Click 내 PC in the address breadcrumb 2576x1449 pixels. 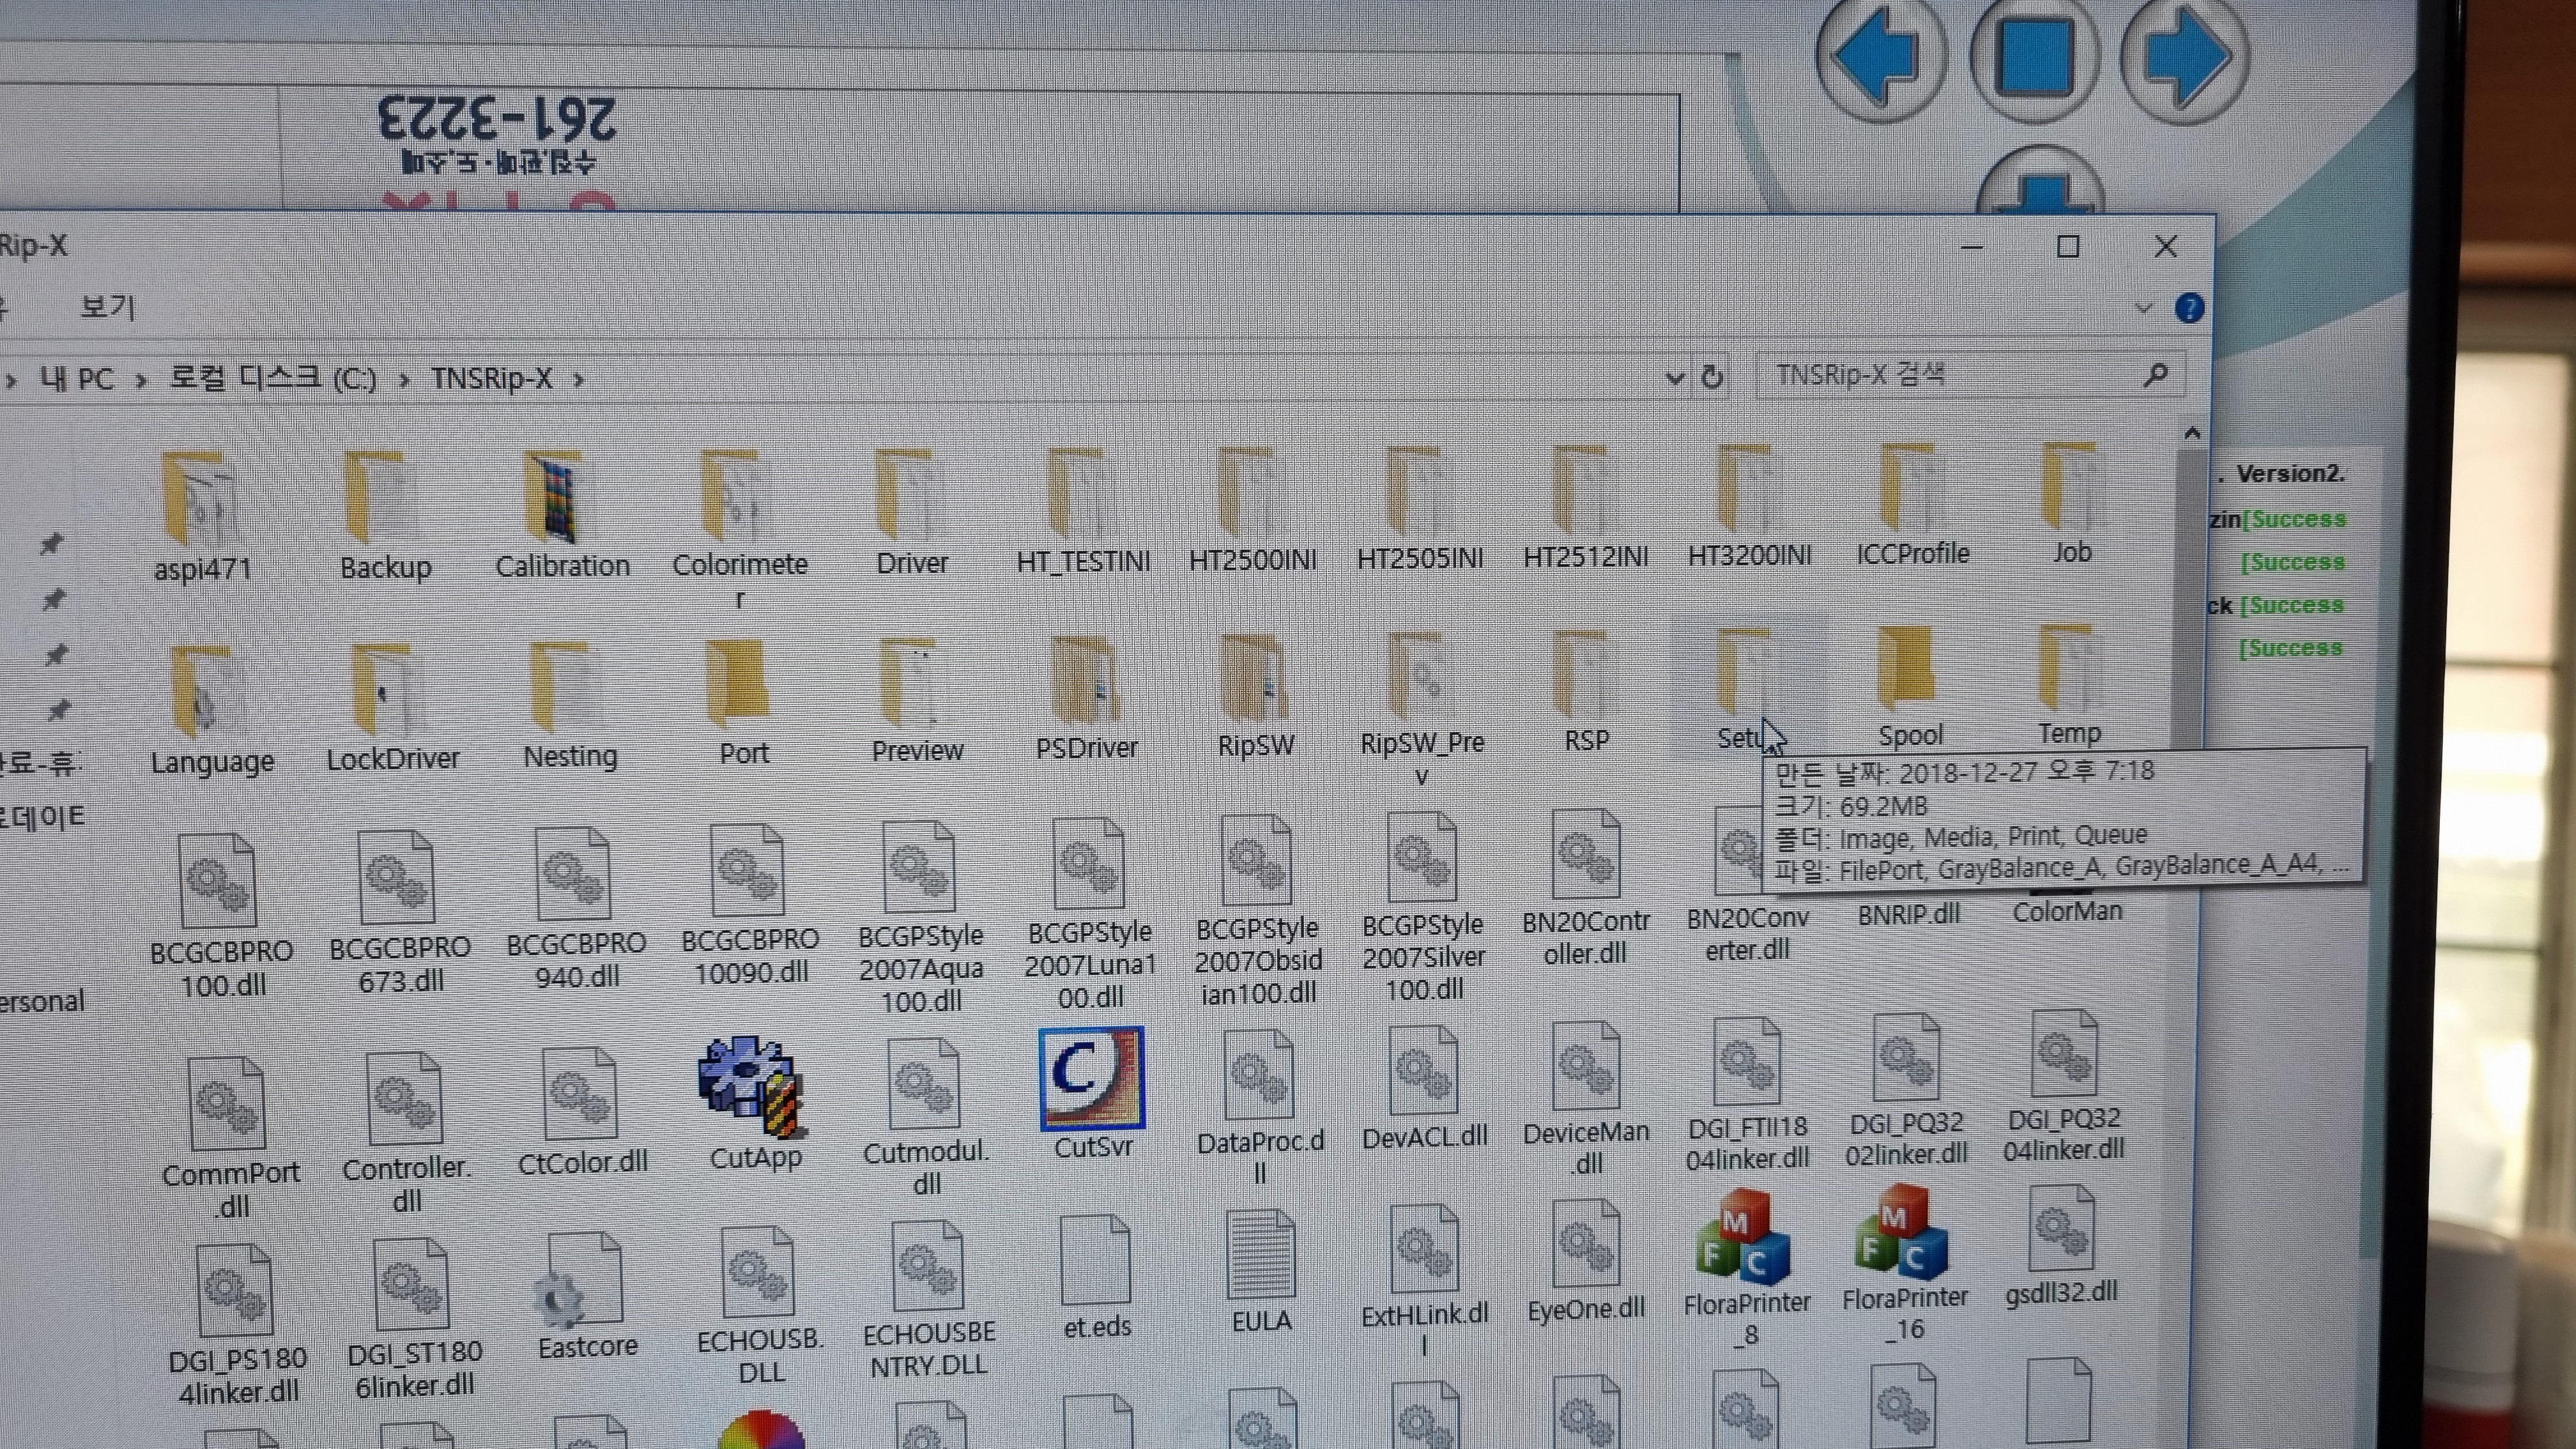coord(77,379)
